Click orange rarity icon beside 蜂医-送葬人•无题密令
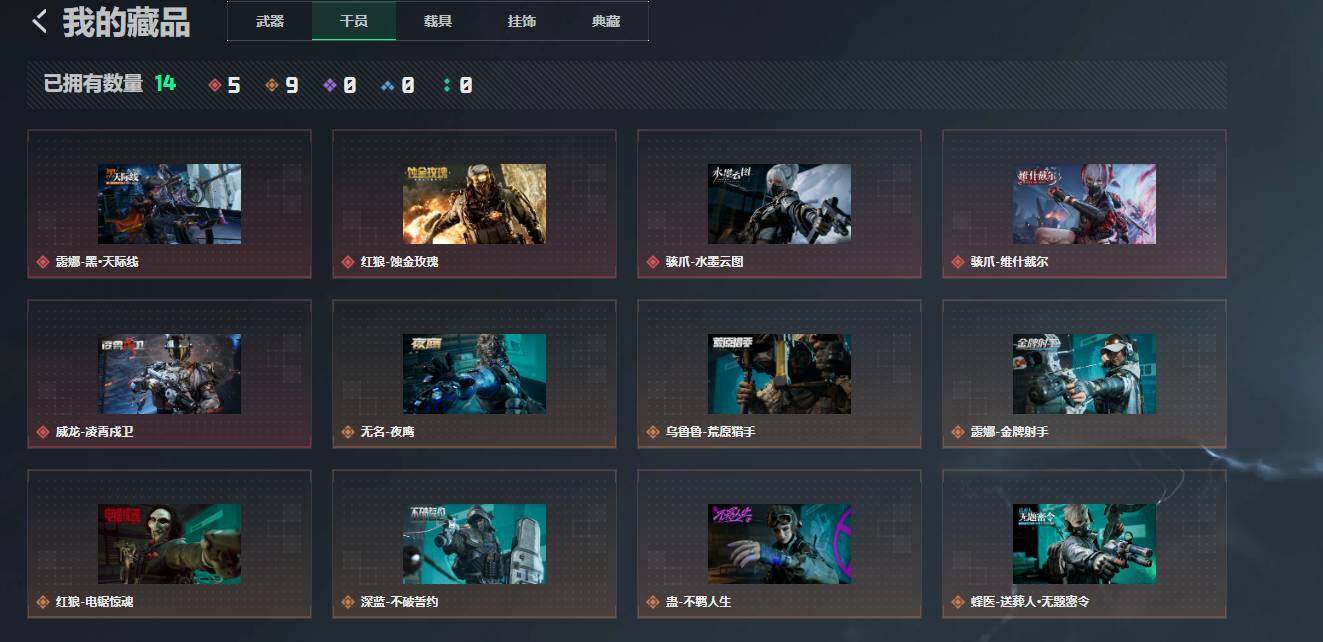 click(x=958, y=602)
